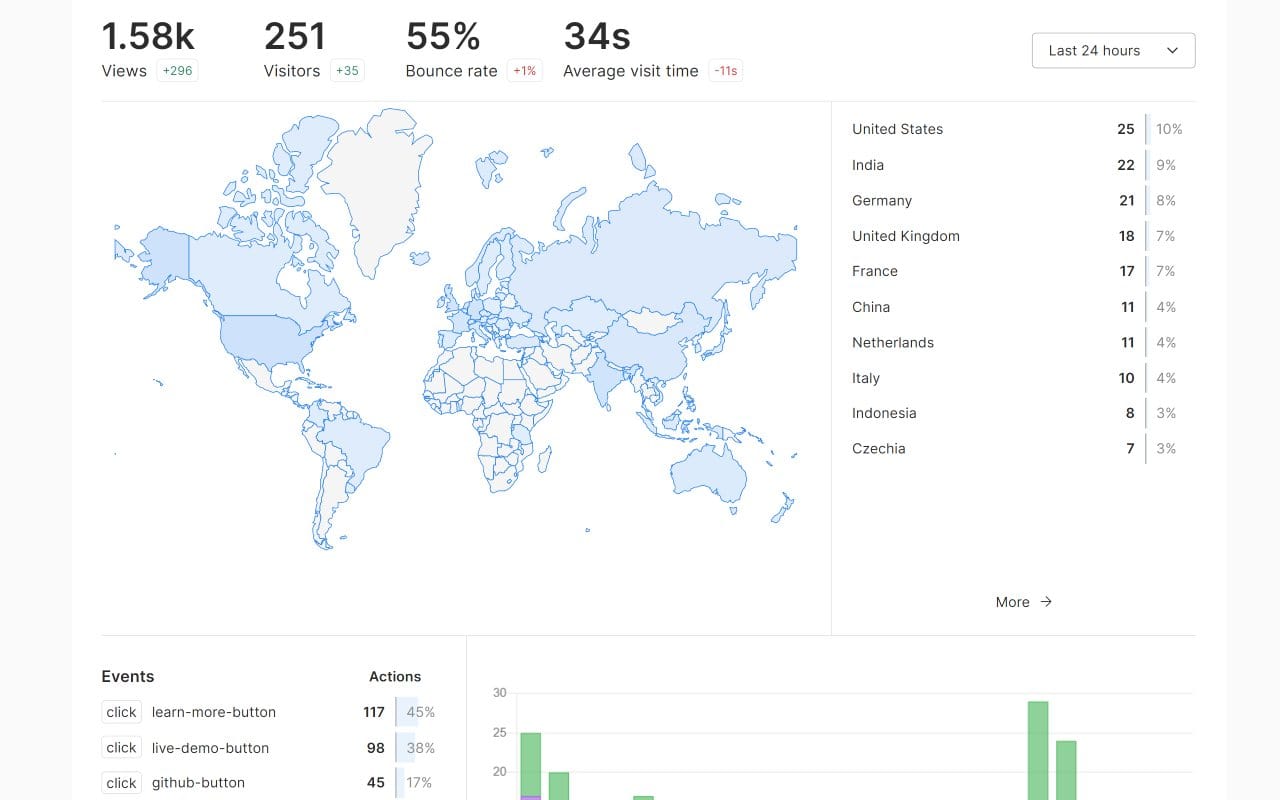Click the +35 badge next to Visitors
This screenshot has width=1280, height=800.
pos(347,71)
